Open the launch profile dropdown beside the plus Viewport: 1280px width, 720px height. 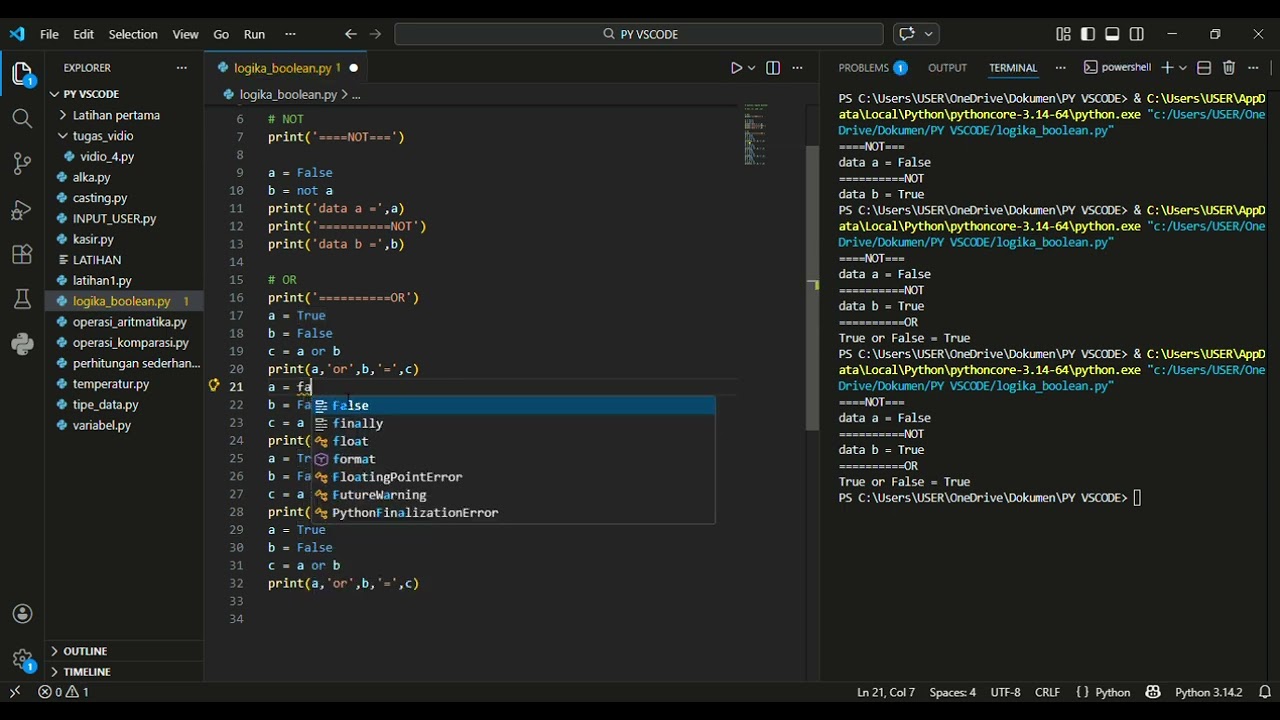pyautogui.click(x=1183, y=68)
